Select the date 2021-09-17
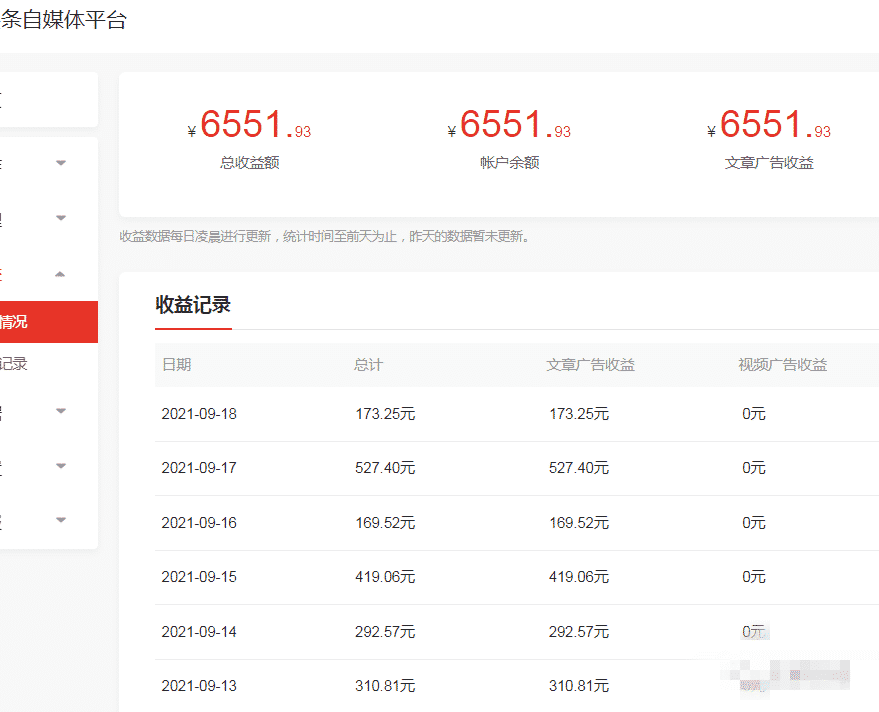This screenshot has width=879, height=712. pyautogui.click(x=199, y=468)
